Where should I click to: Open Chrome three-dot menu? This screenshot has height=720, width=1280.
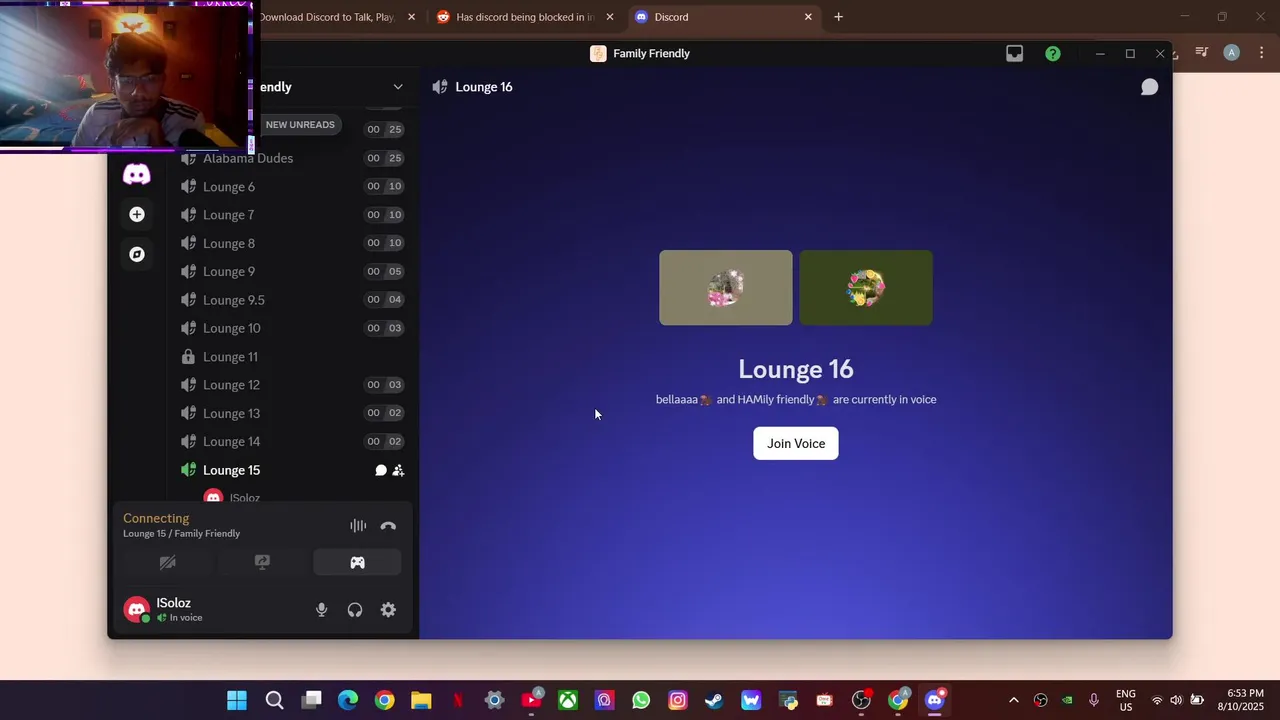pos(1261,53)
